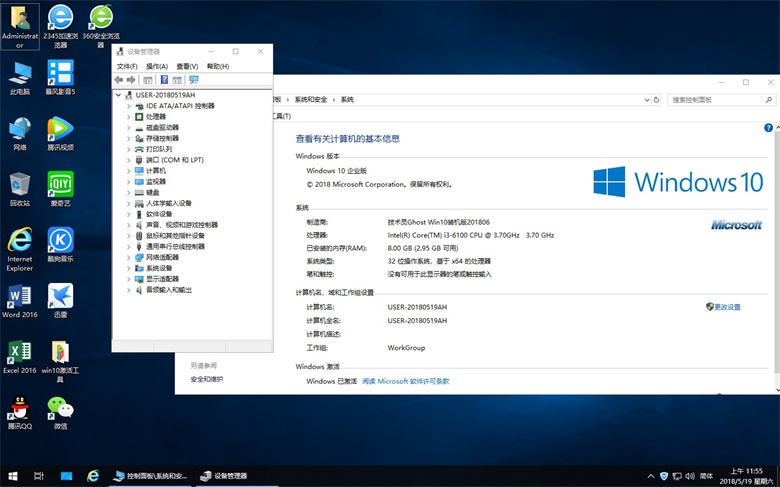Open the 查看(V) menu in Device Manager
Image resolution: width=780 pixels, height=487 pixels.
(x=187, y=66)
